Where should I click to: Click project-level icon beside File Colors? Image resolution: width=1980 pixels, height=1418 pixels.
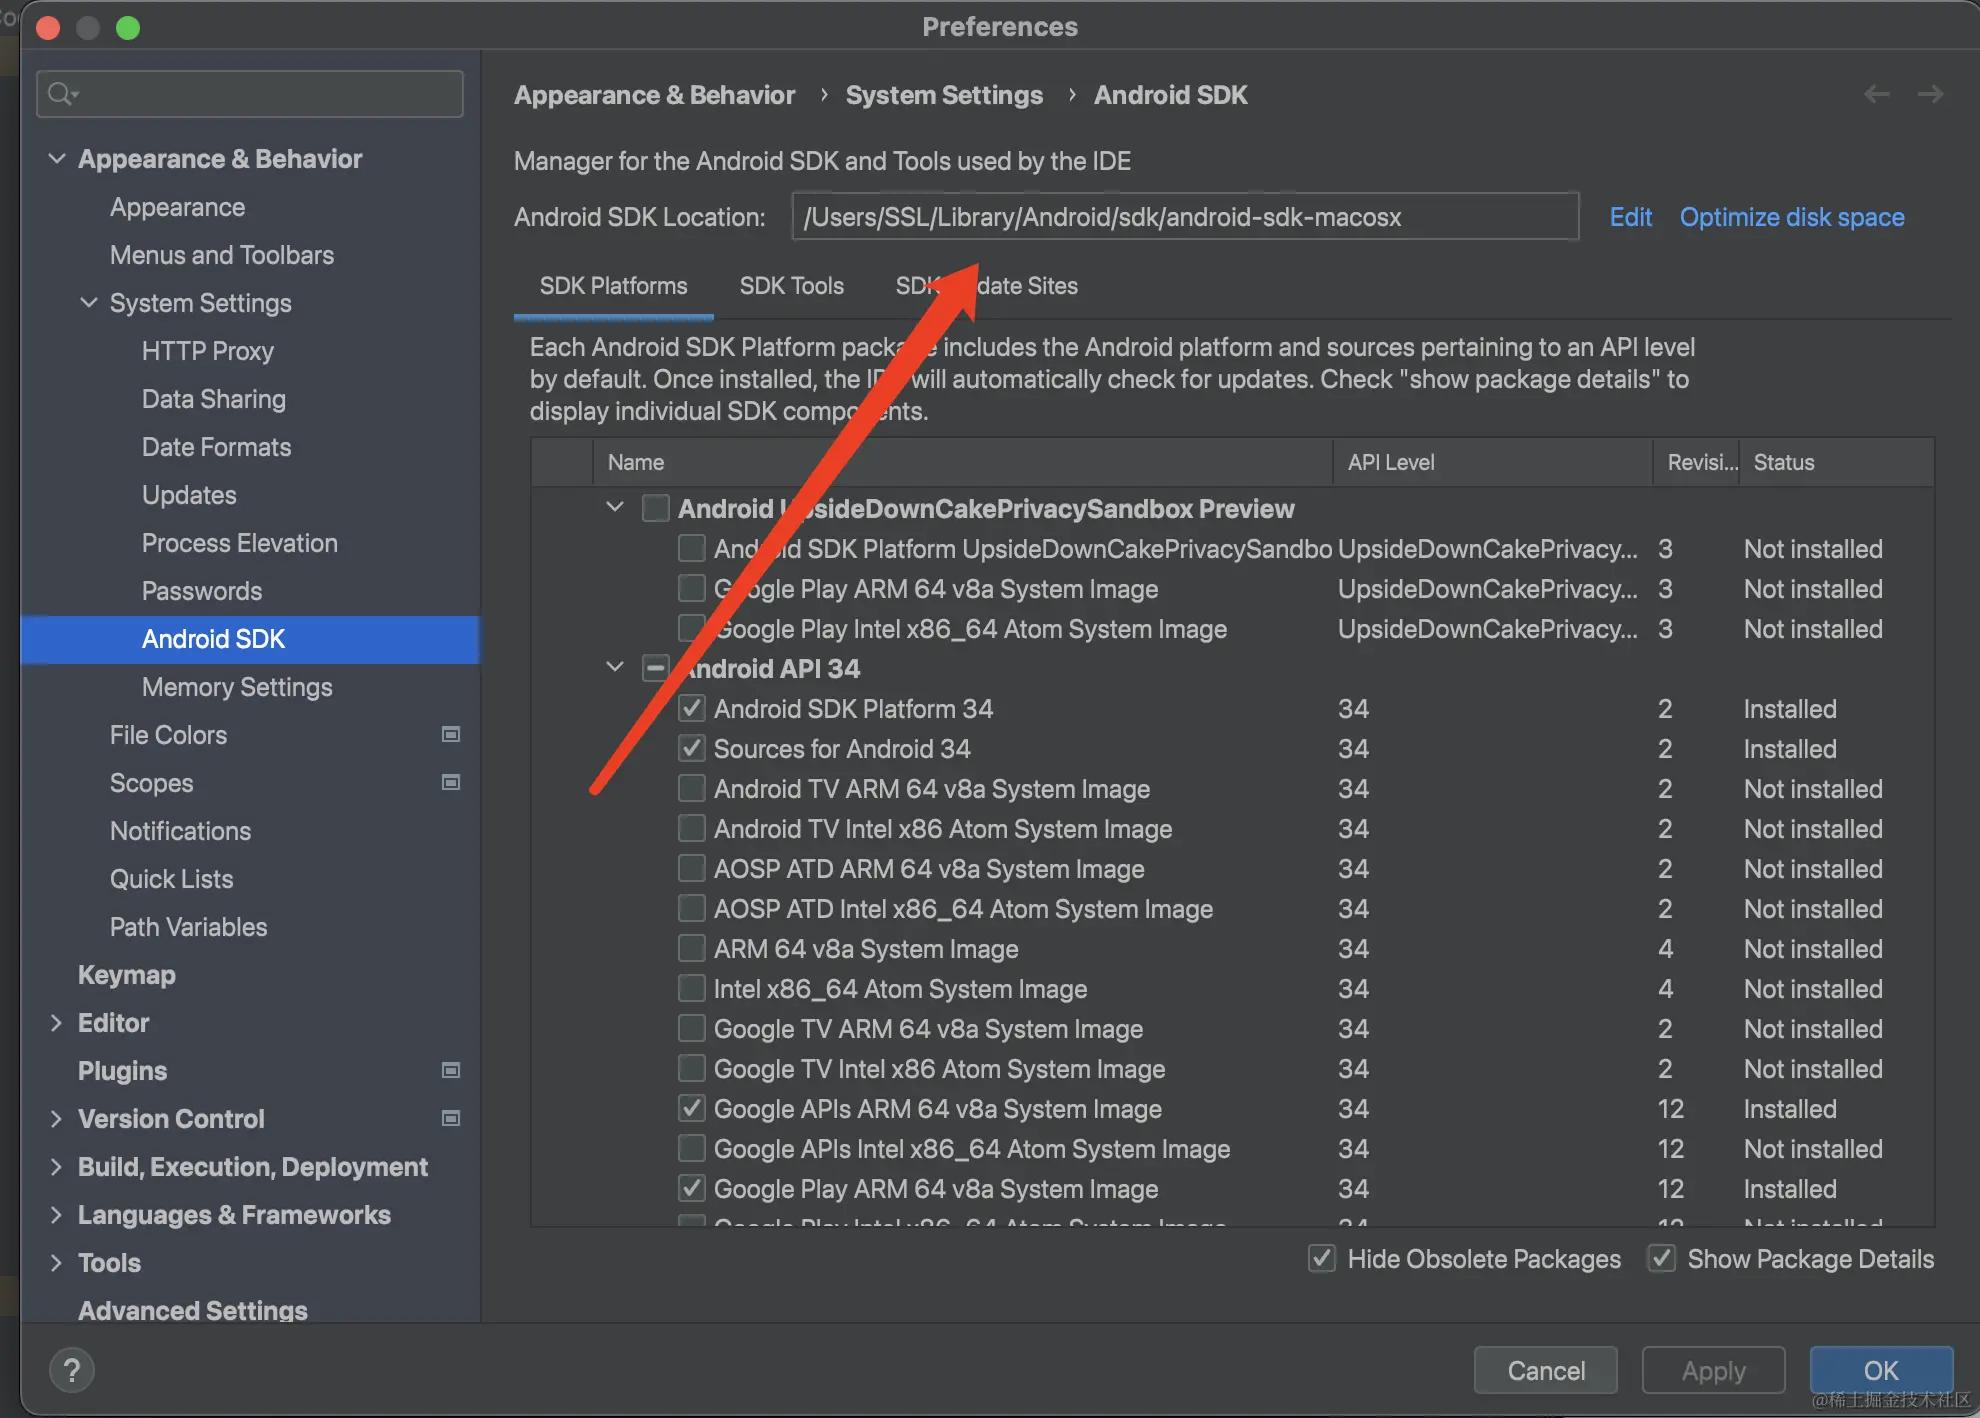coord(451,735)
